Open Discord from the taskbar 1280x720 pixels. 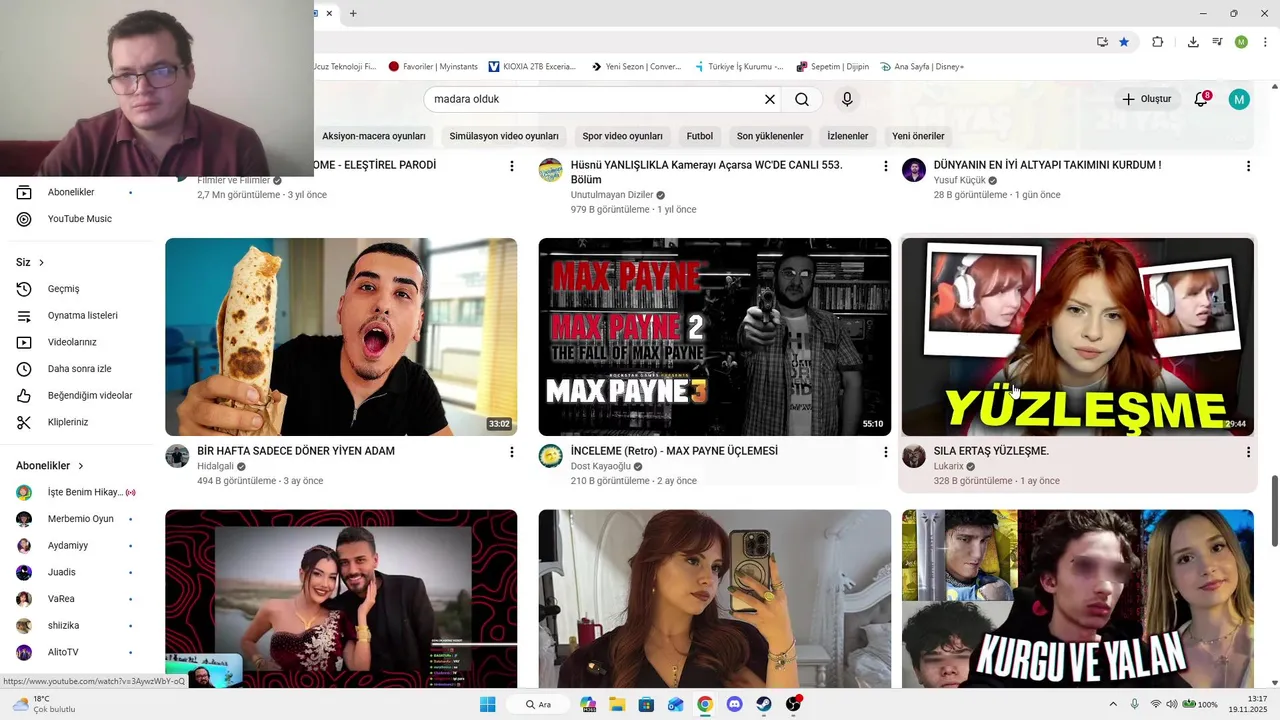735,704
